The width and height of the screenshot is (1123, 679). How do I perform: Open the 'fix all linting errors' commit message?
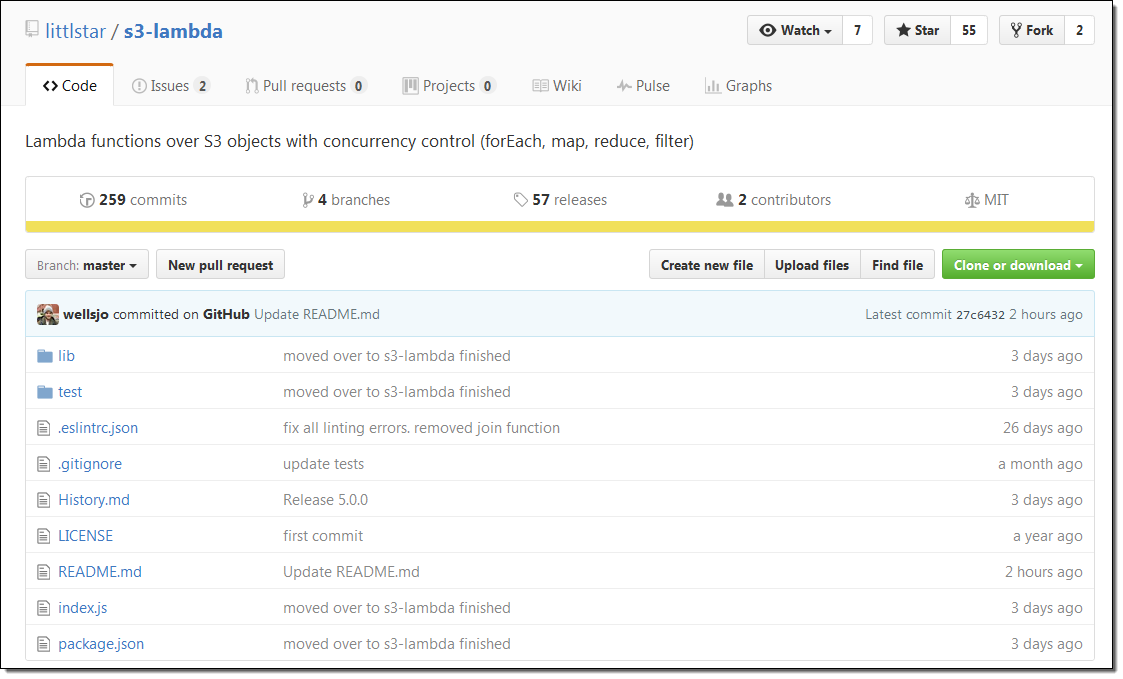pos(422,428)
